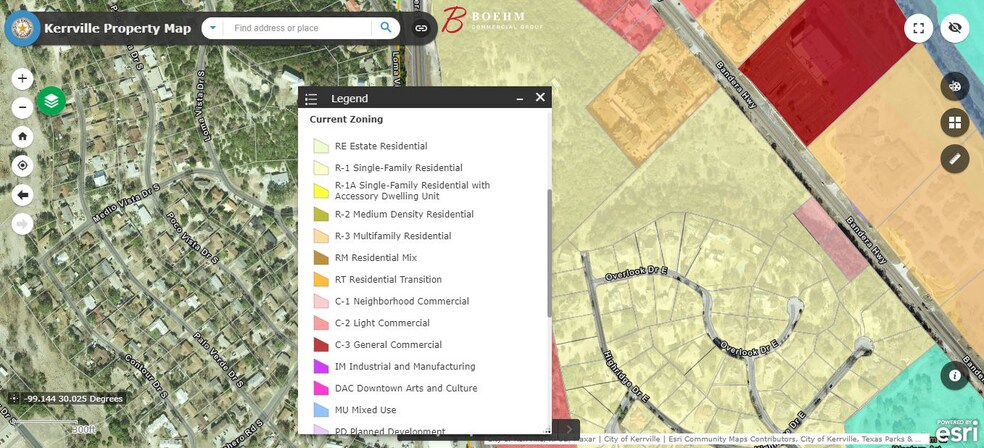The height and width of the screenshot is (448, 984).
Task: Open the info button near bottom right
Action: click(x=954, y=375)
